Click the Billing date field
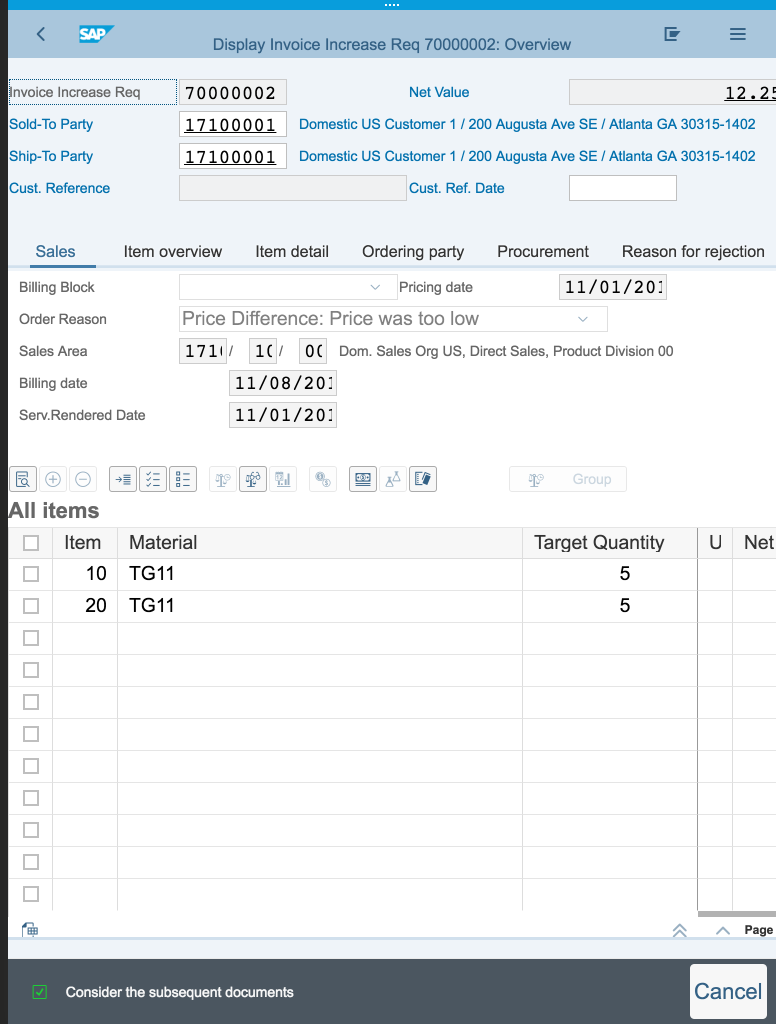 tap(283, 383)
